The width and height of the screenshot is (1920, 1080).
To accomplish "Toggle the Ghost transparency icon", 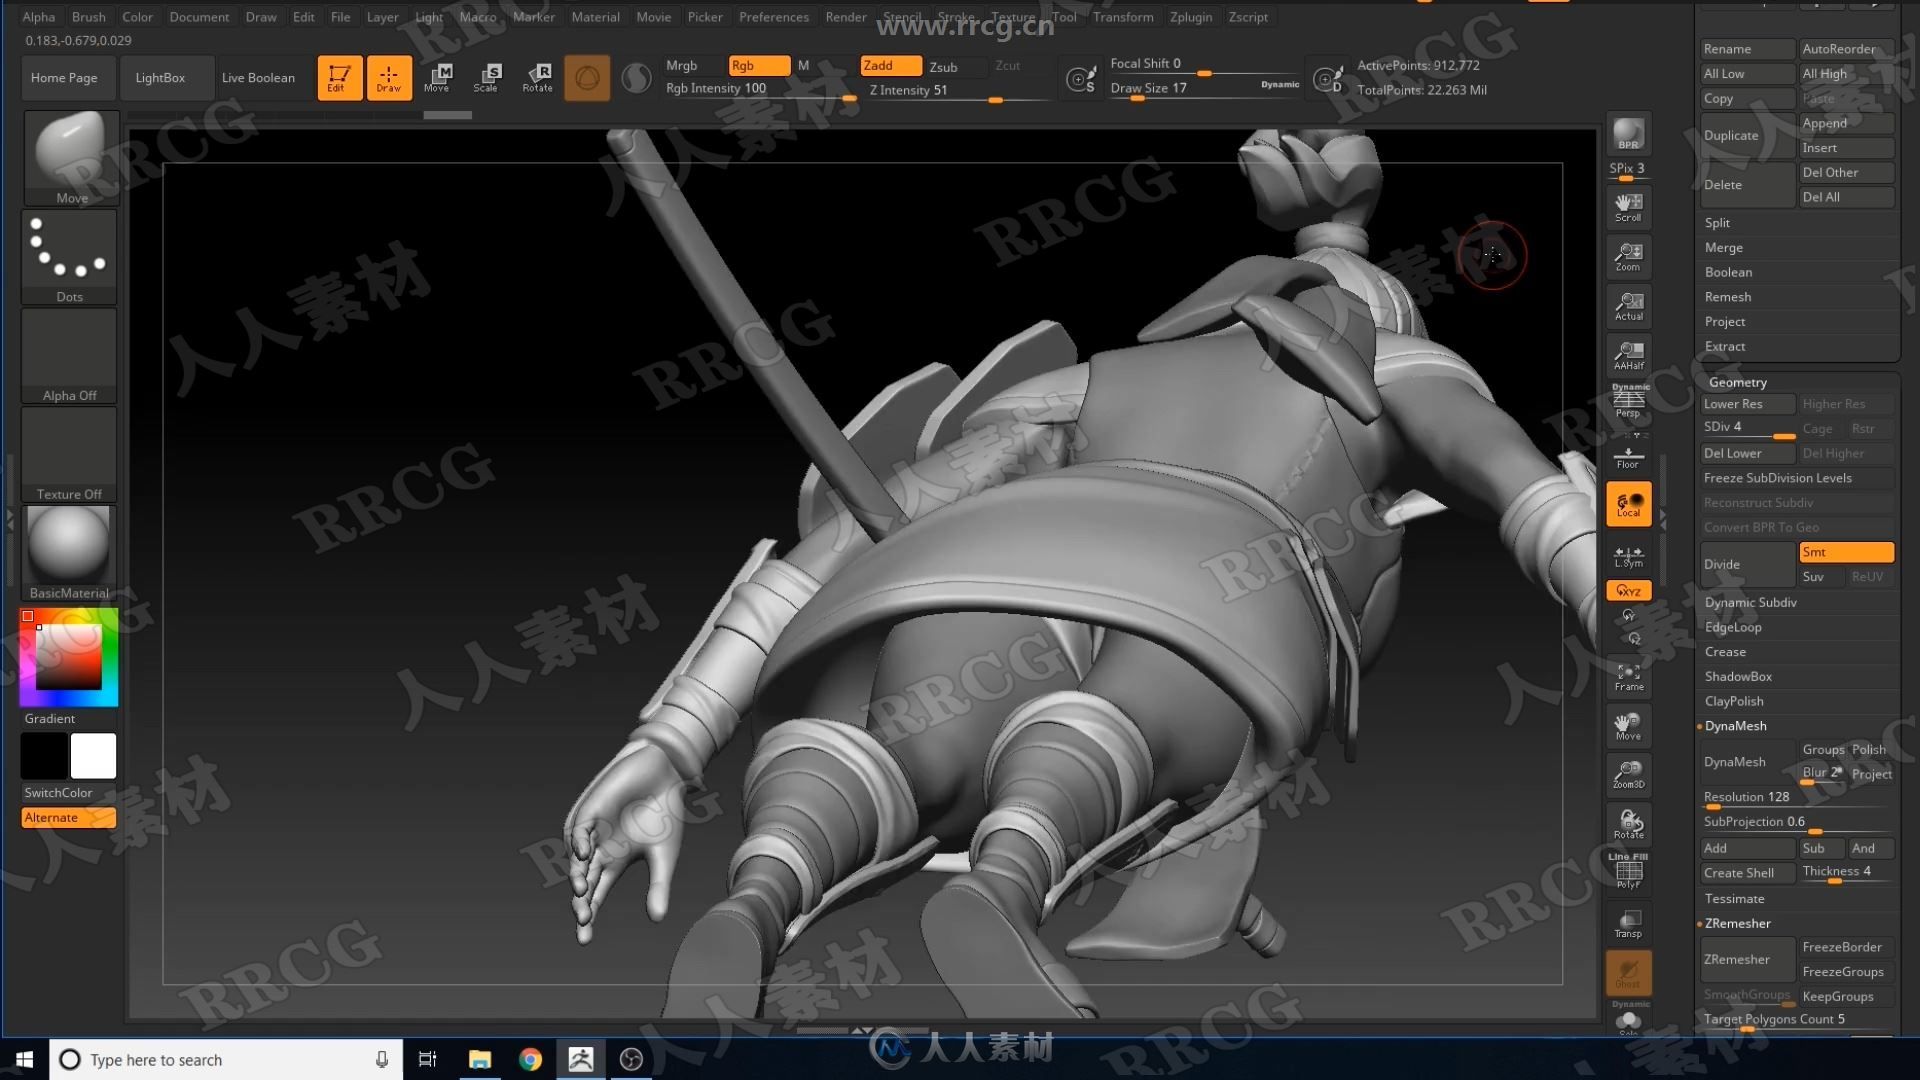I will click(1628, 972).
